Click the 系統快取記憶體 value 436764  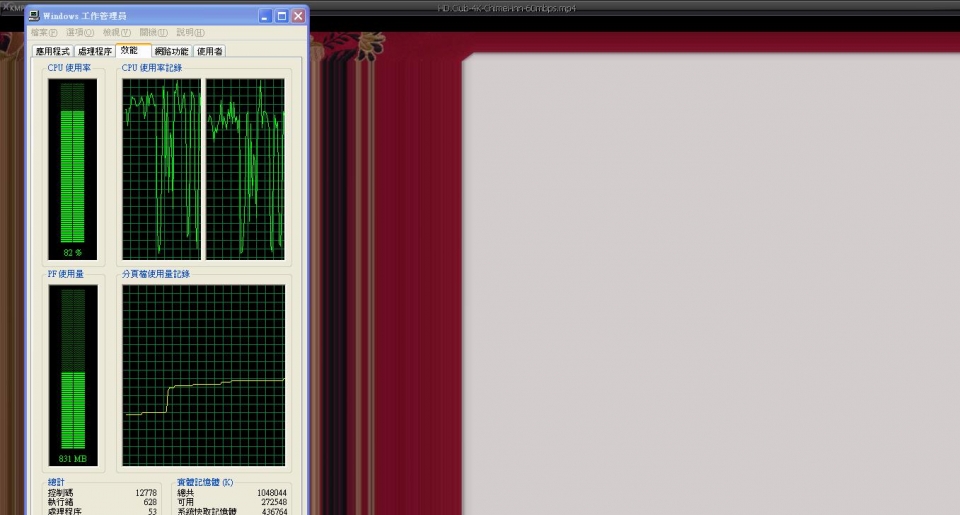point(274,511)
